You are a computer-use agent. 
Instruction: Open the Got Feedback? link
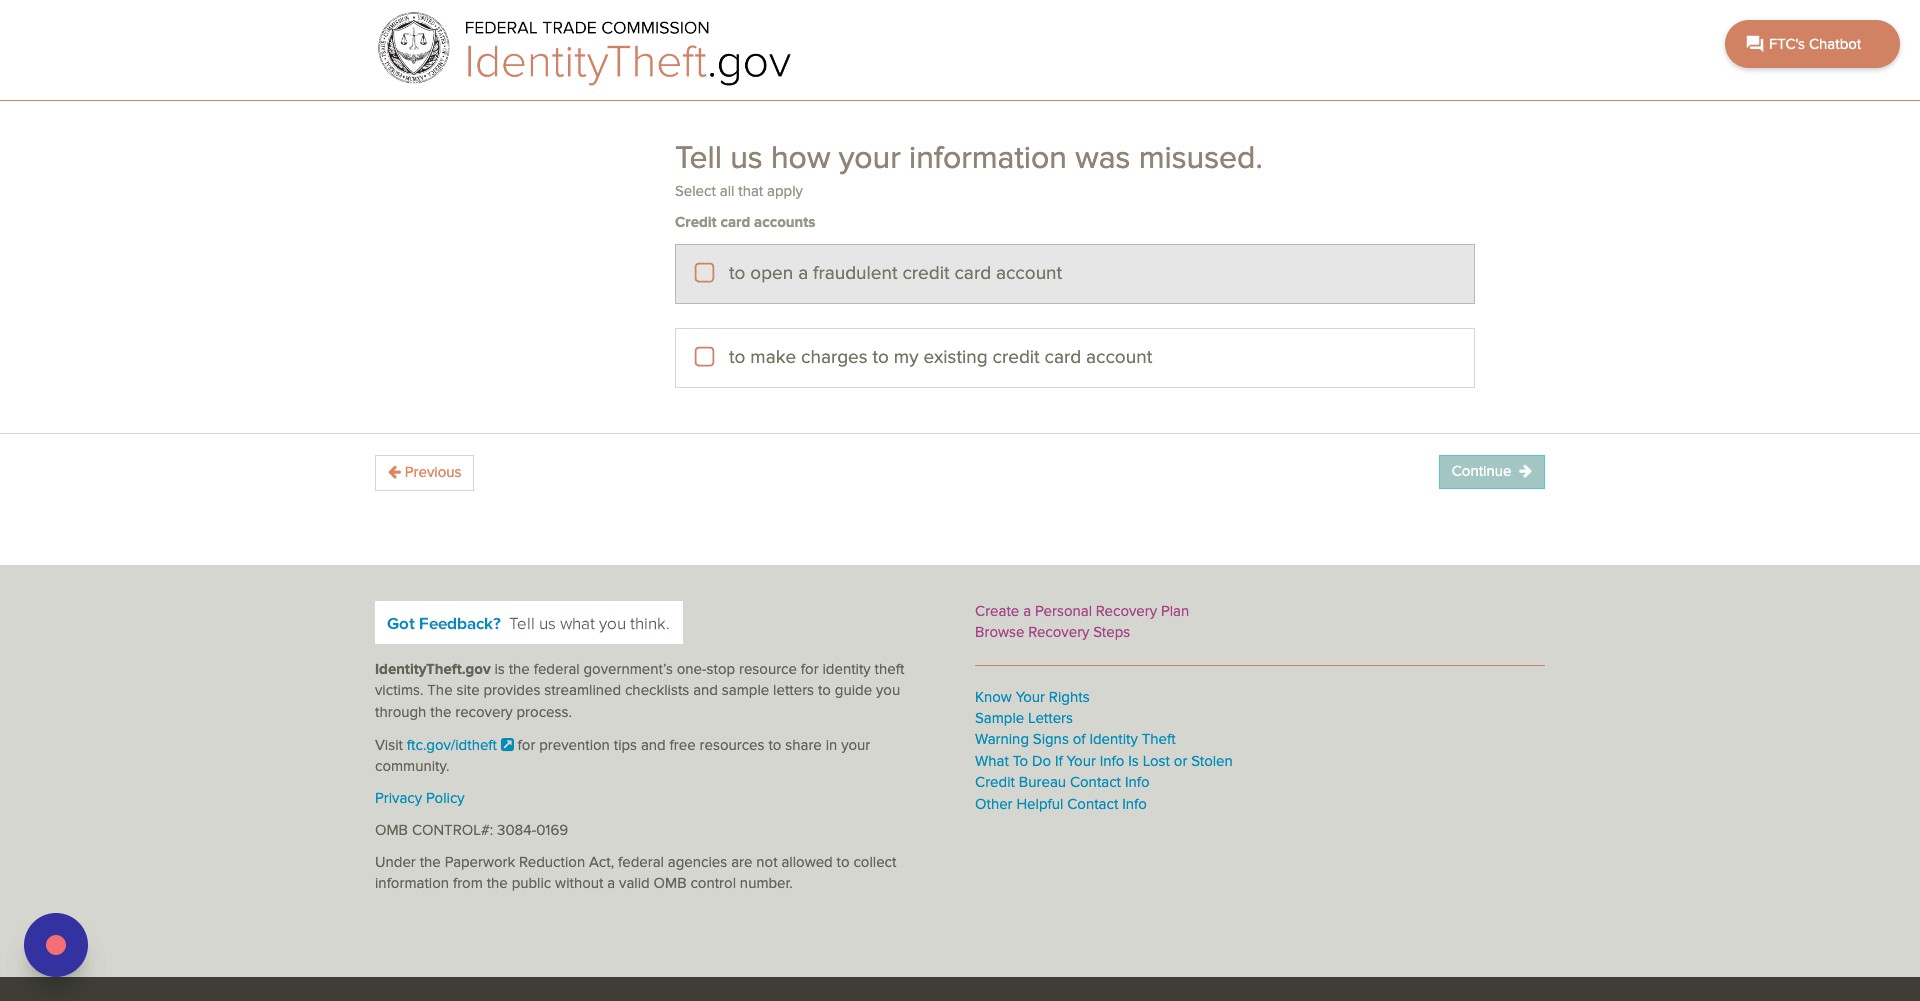pos(443,623)
